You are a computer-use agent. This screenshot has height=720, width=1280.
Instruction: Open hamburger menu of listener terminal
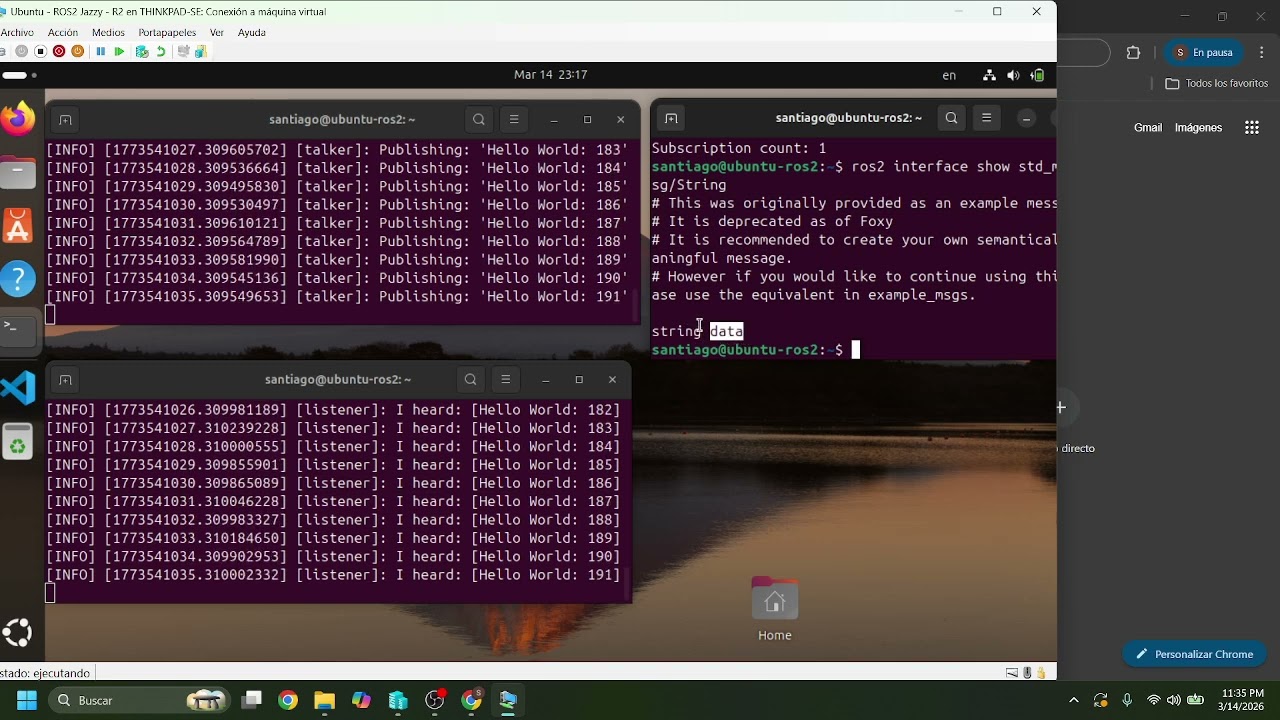pos(505,380)
